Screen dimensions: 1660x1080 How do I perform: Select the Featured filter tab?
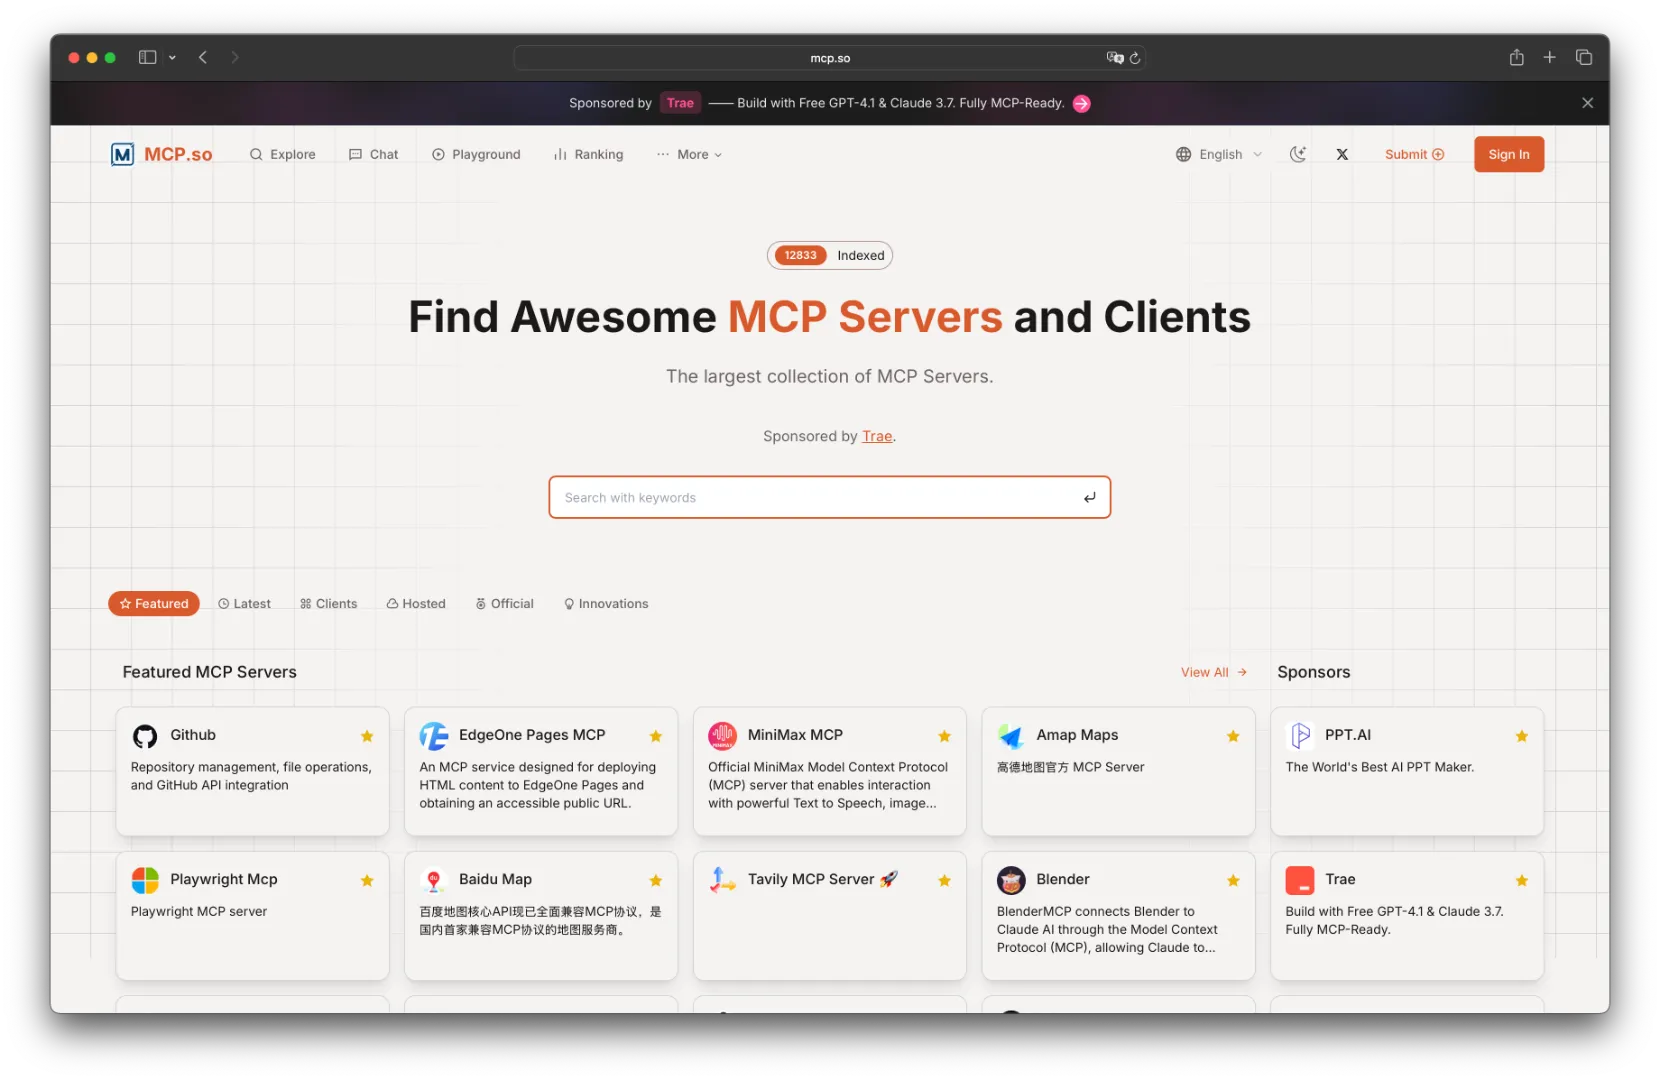click(154, 604)
